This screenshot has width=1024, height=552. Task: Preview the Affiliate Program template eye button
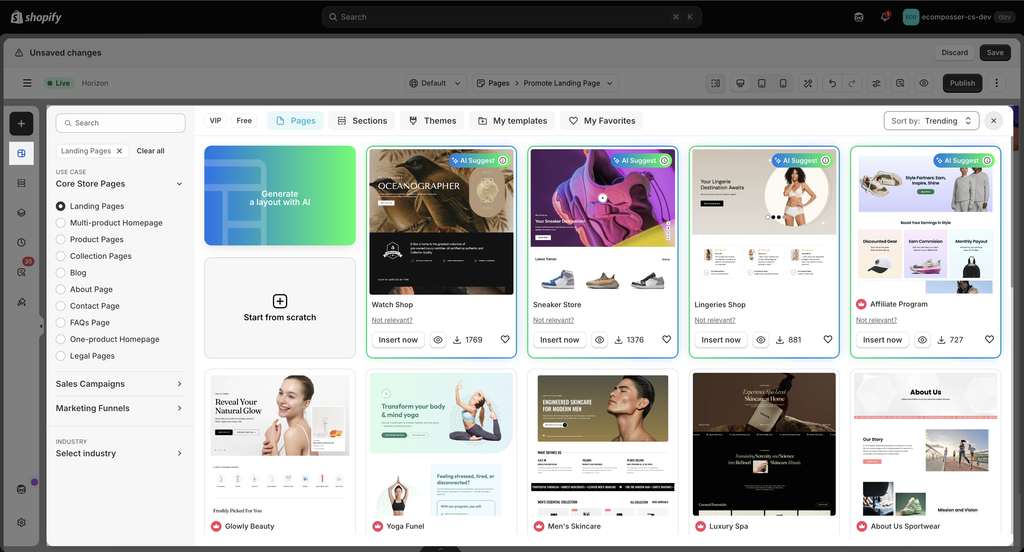click(x=922, y=340)
